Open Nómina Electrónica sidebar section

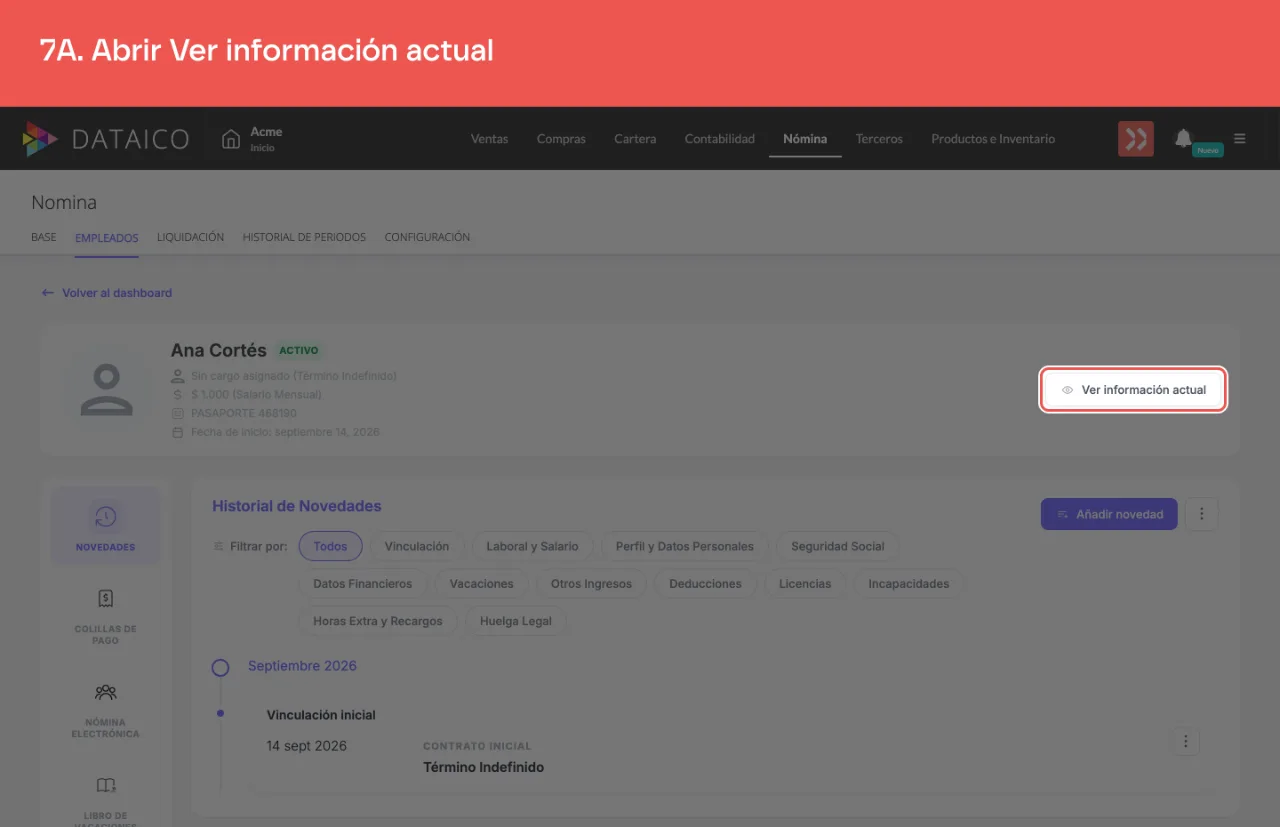coord(105,710)
